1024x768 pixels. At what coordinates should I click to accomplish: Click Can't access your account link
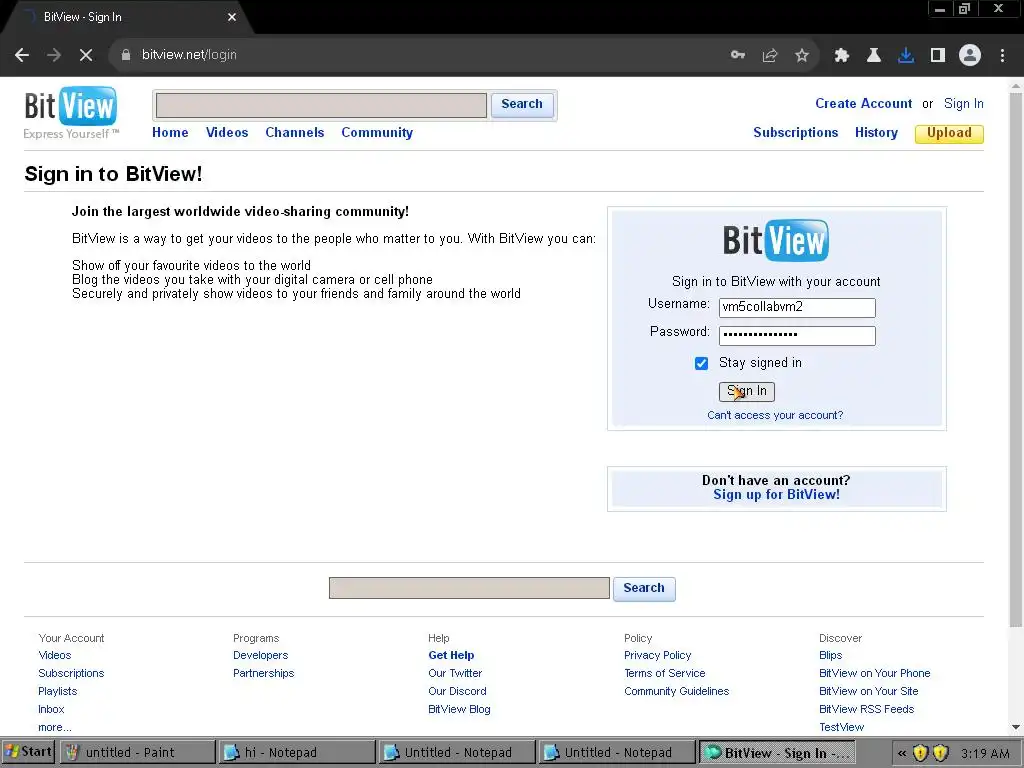tap(775, 415)
